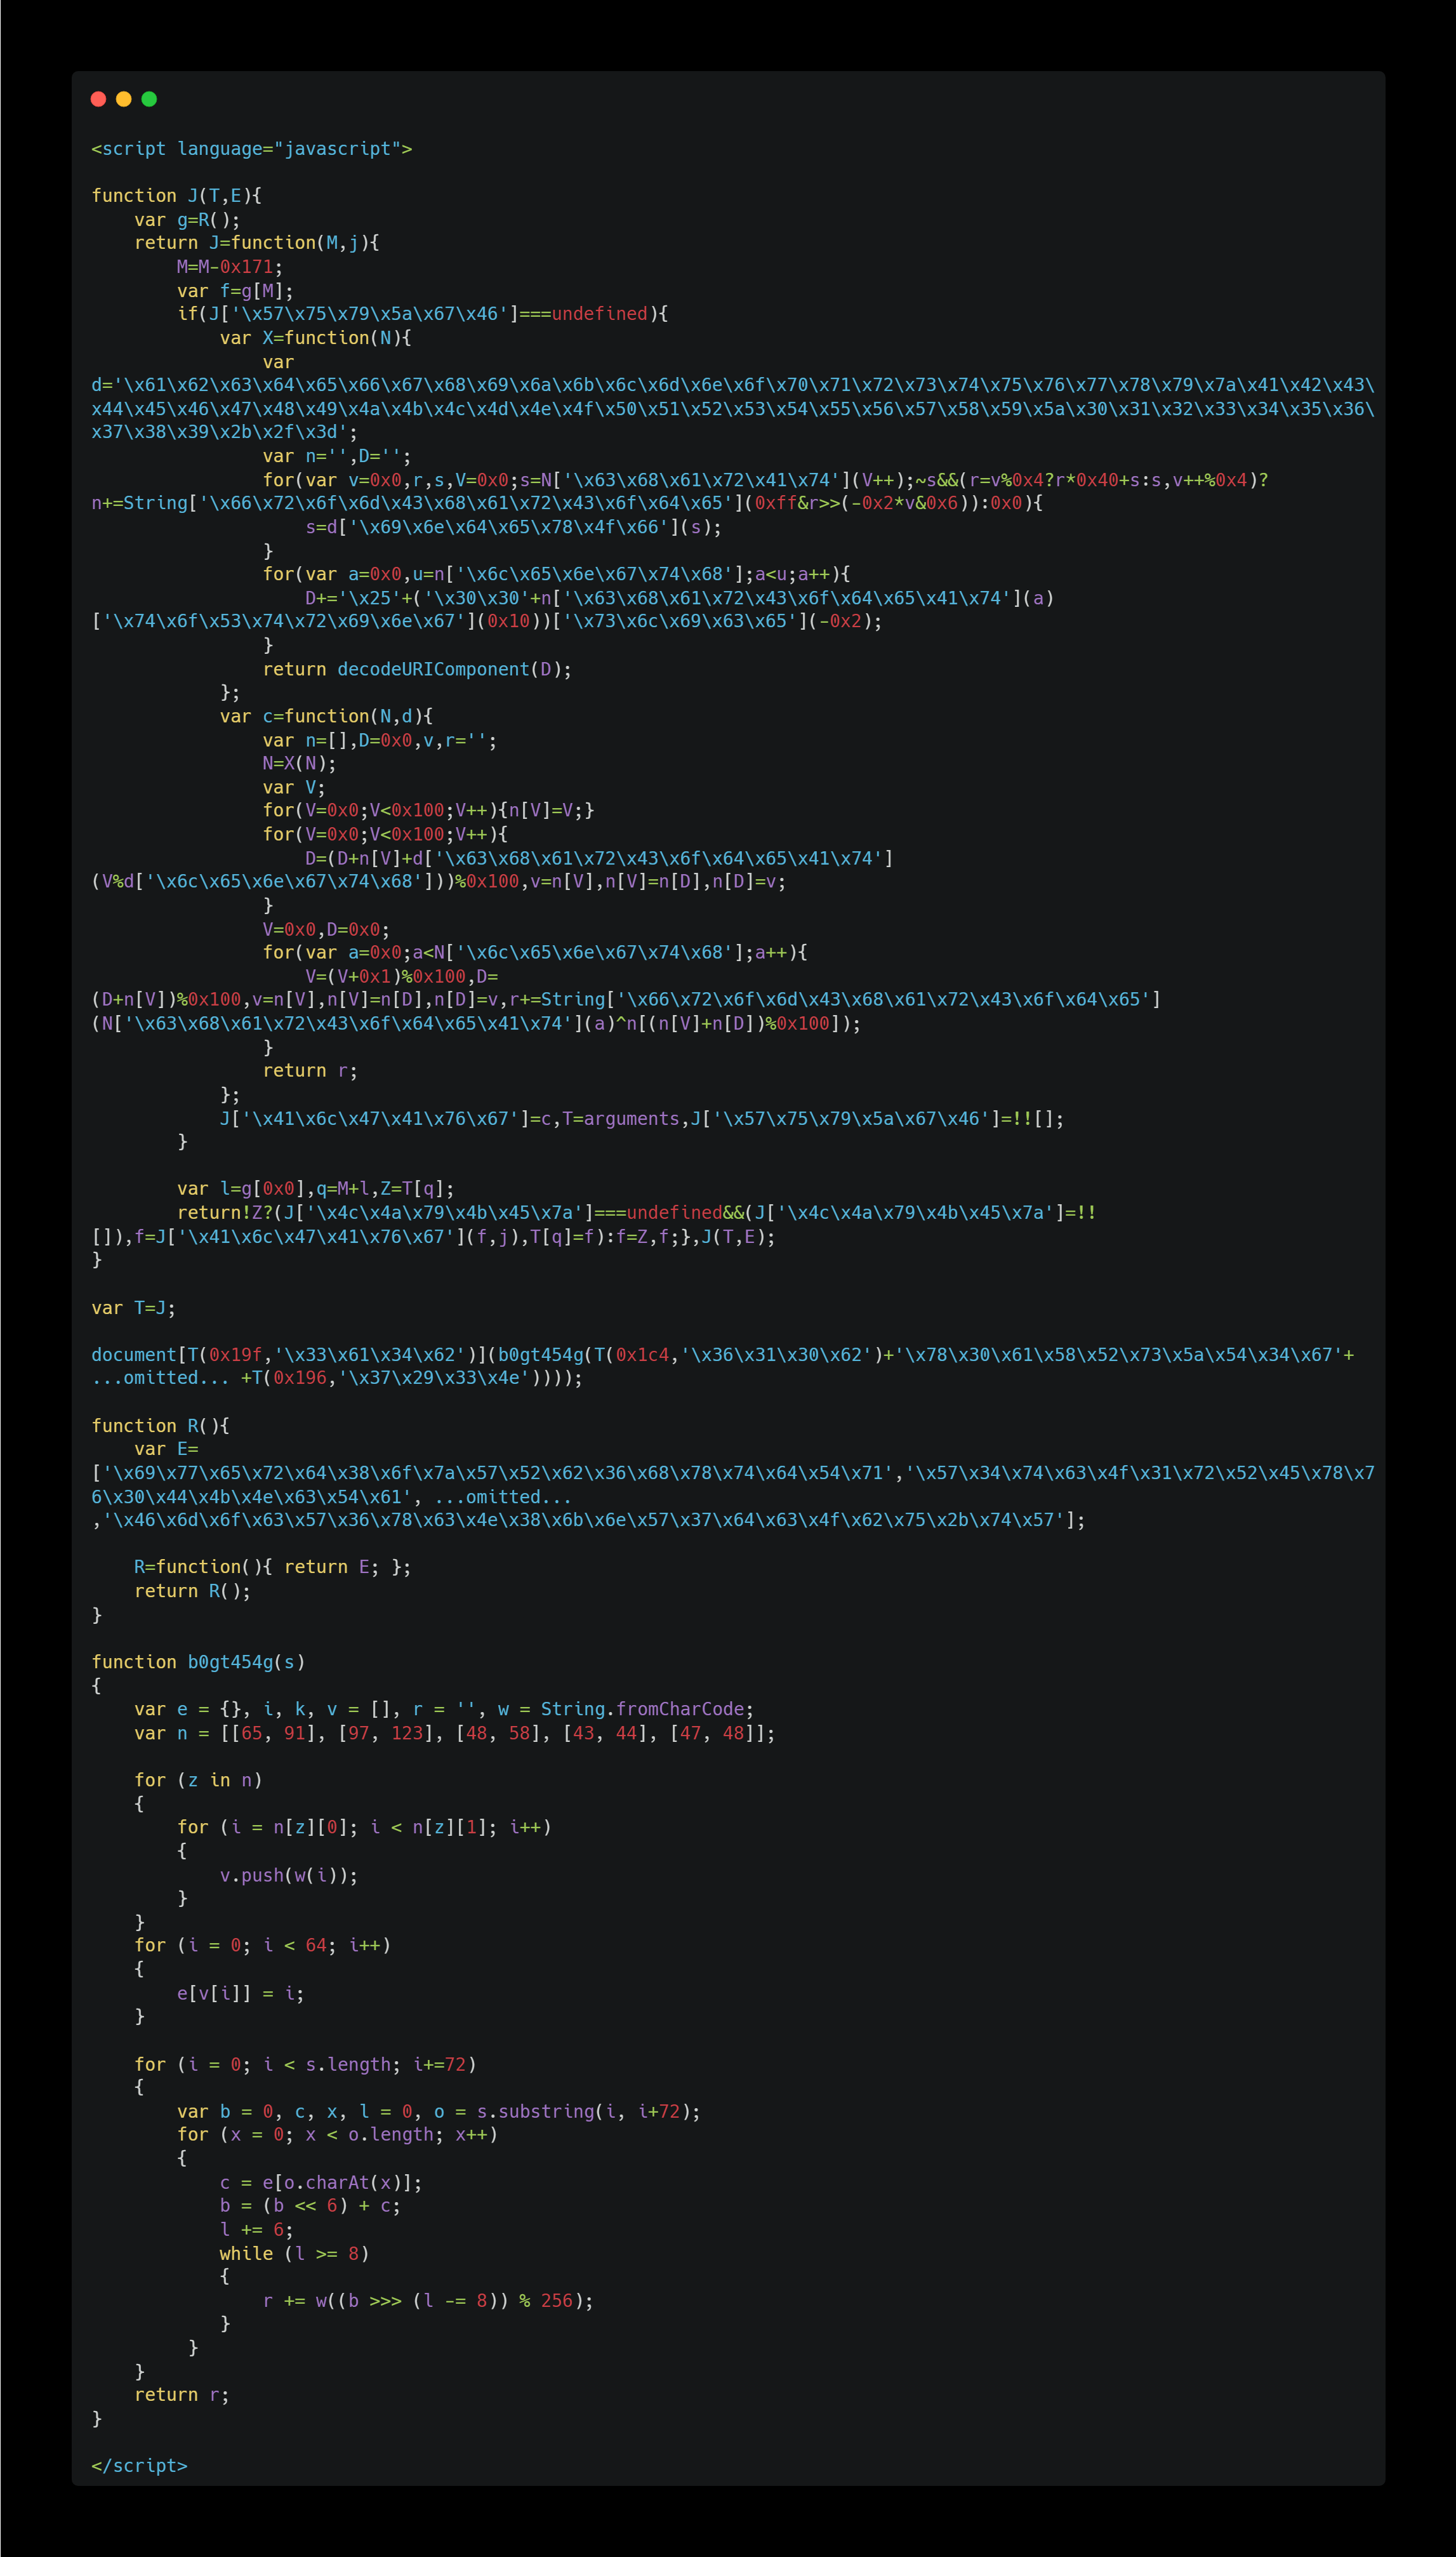
Task: Click the line 'function J(T,E){'
Action: [x=177, y=196]
